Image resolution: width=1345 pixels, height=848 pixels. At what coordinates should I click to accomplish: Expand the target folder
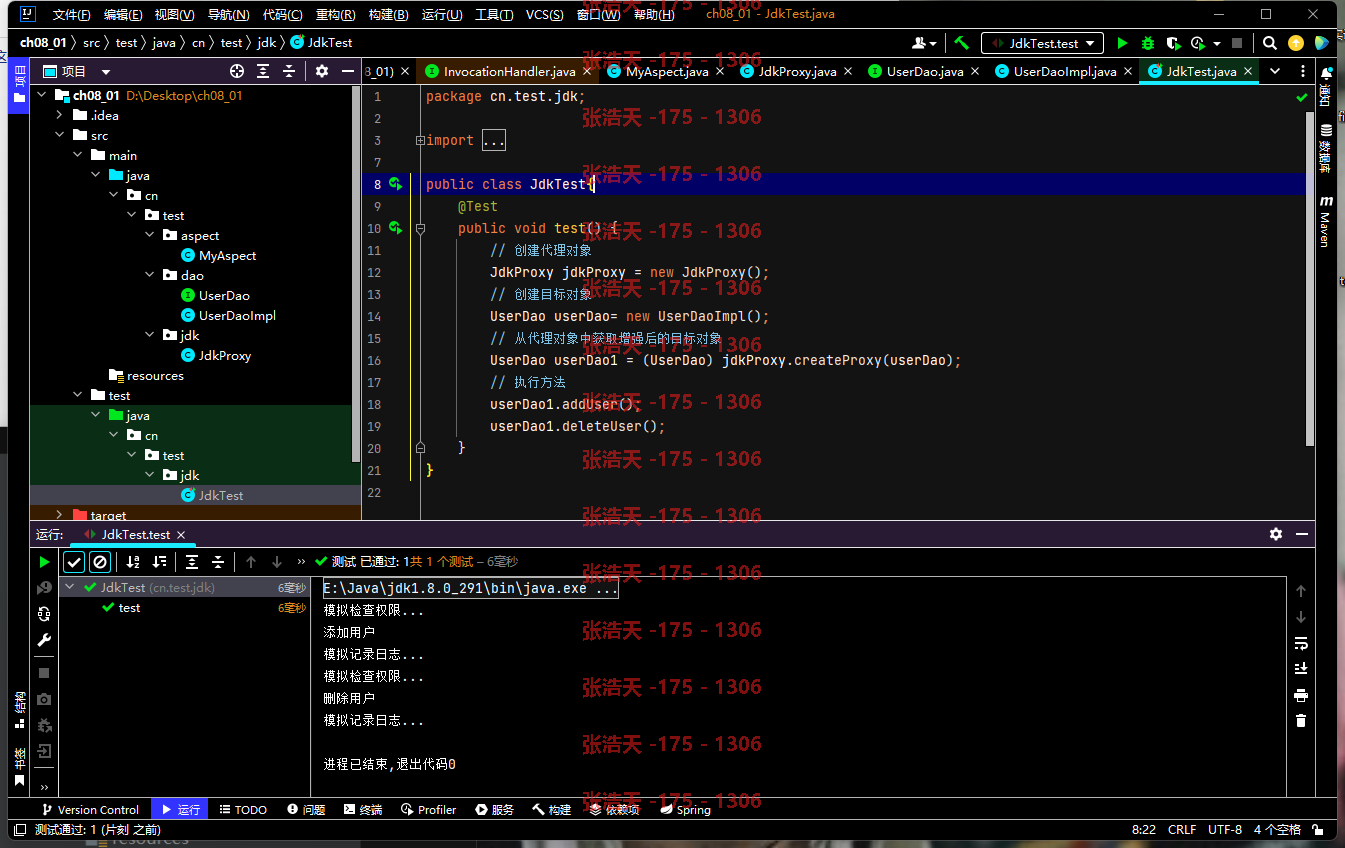tap(59, 515)
